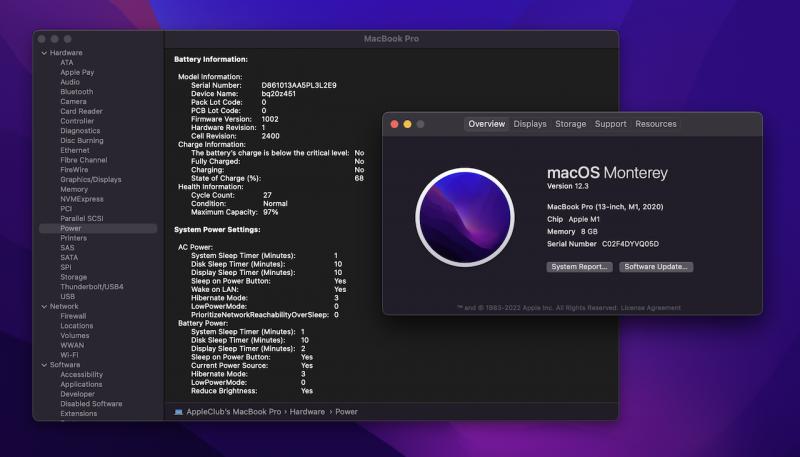Select Accessibility under Software
The height and width of the screenshot is (457, 800).
[81, 375]
